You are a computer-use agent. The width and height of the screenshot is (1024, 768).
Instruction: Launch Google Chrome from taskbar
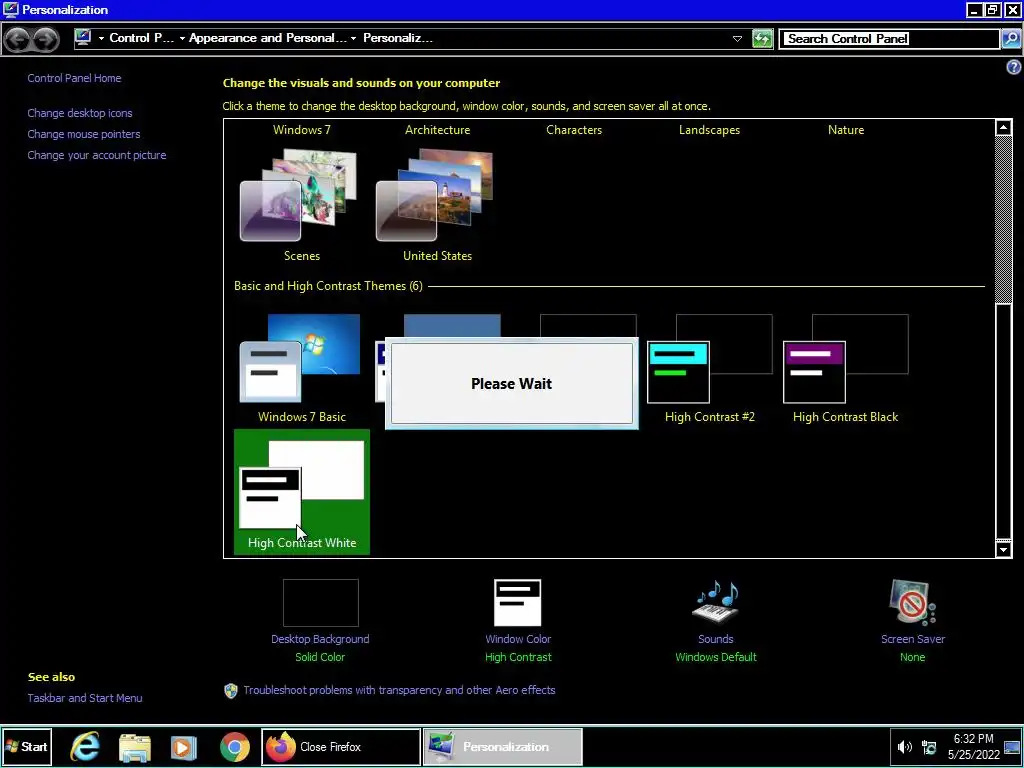(234, 747)
